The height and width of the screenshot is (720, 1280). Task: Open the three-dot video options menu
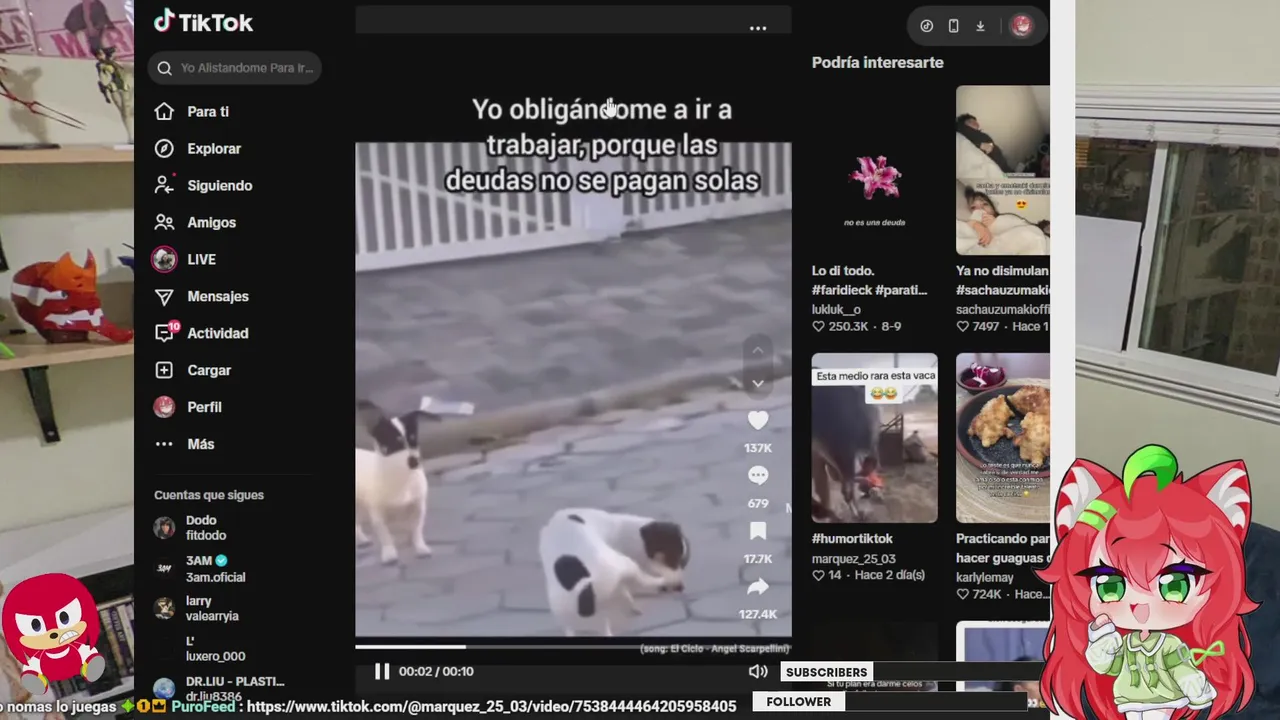pyautogui.click(x=758, y=29)
